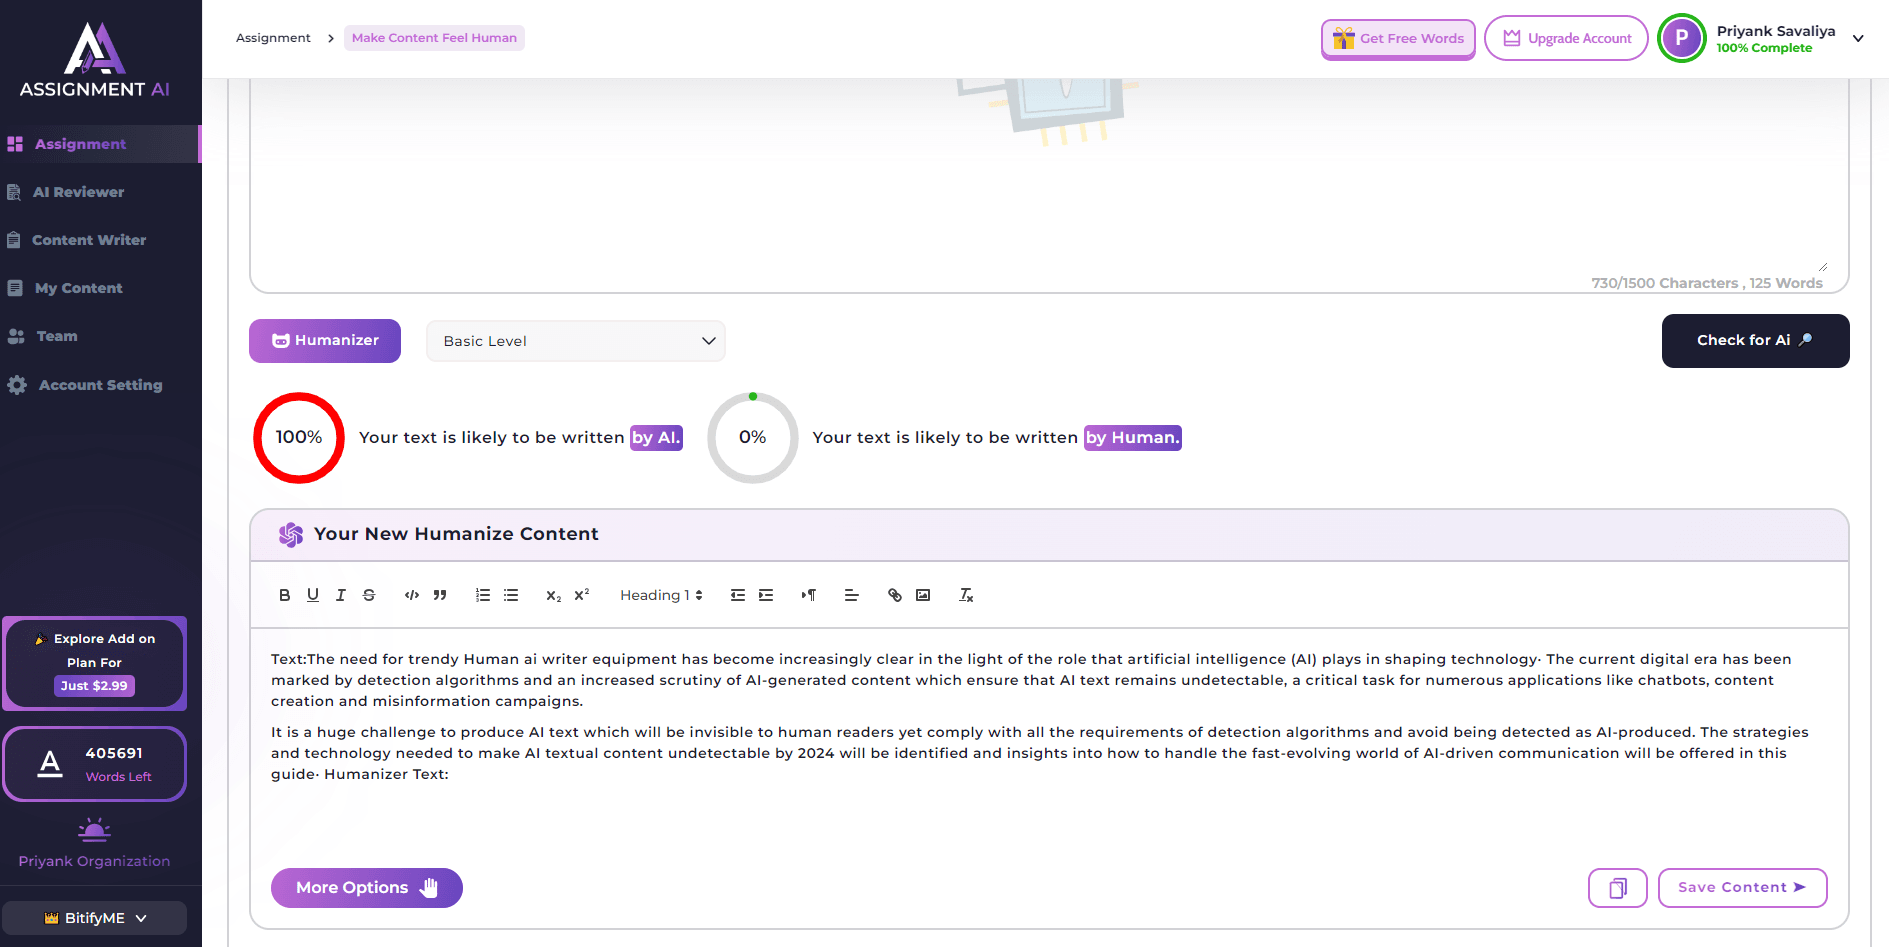Insert an image into the content
This screenshot has width=1889, height=947.
tap(922, 594)
